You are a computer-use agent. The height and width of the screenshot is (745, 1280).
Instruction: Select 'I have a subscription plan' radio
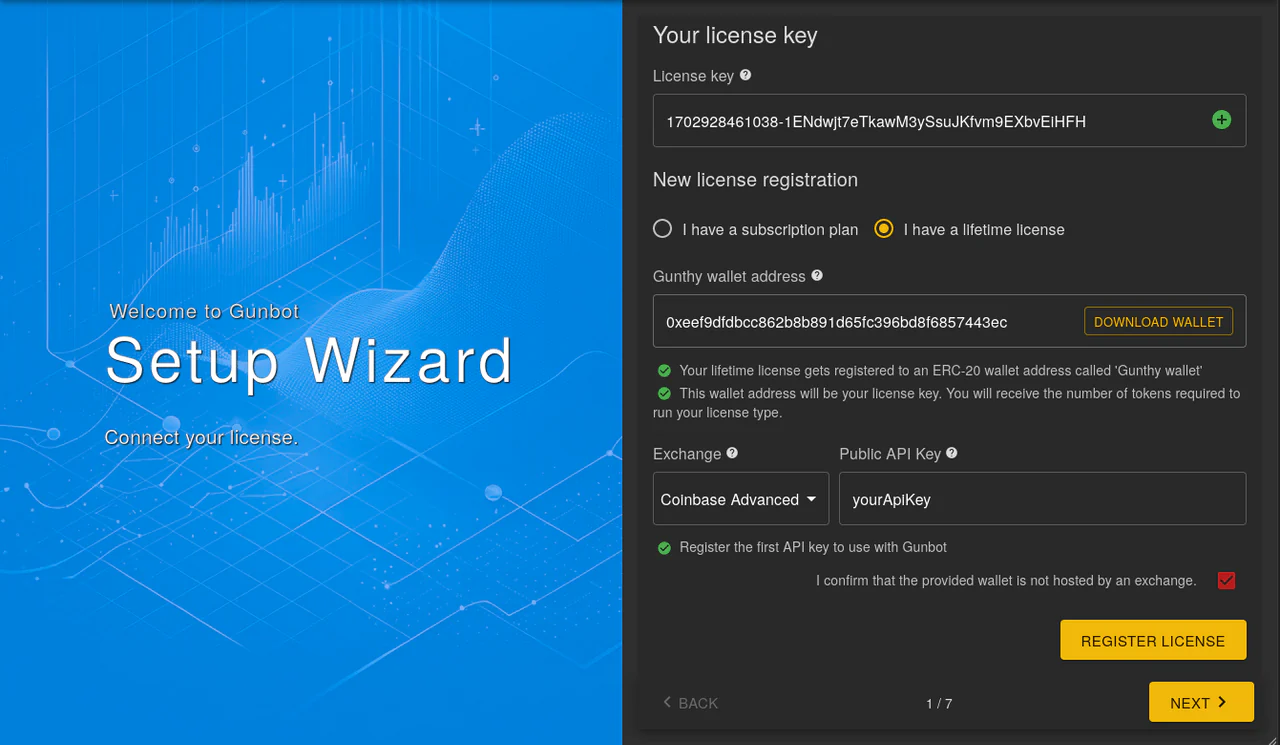pos(662,228)
